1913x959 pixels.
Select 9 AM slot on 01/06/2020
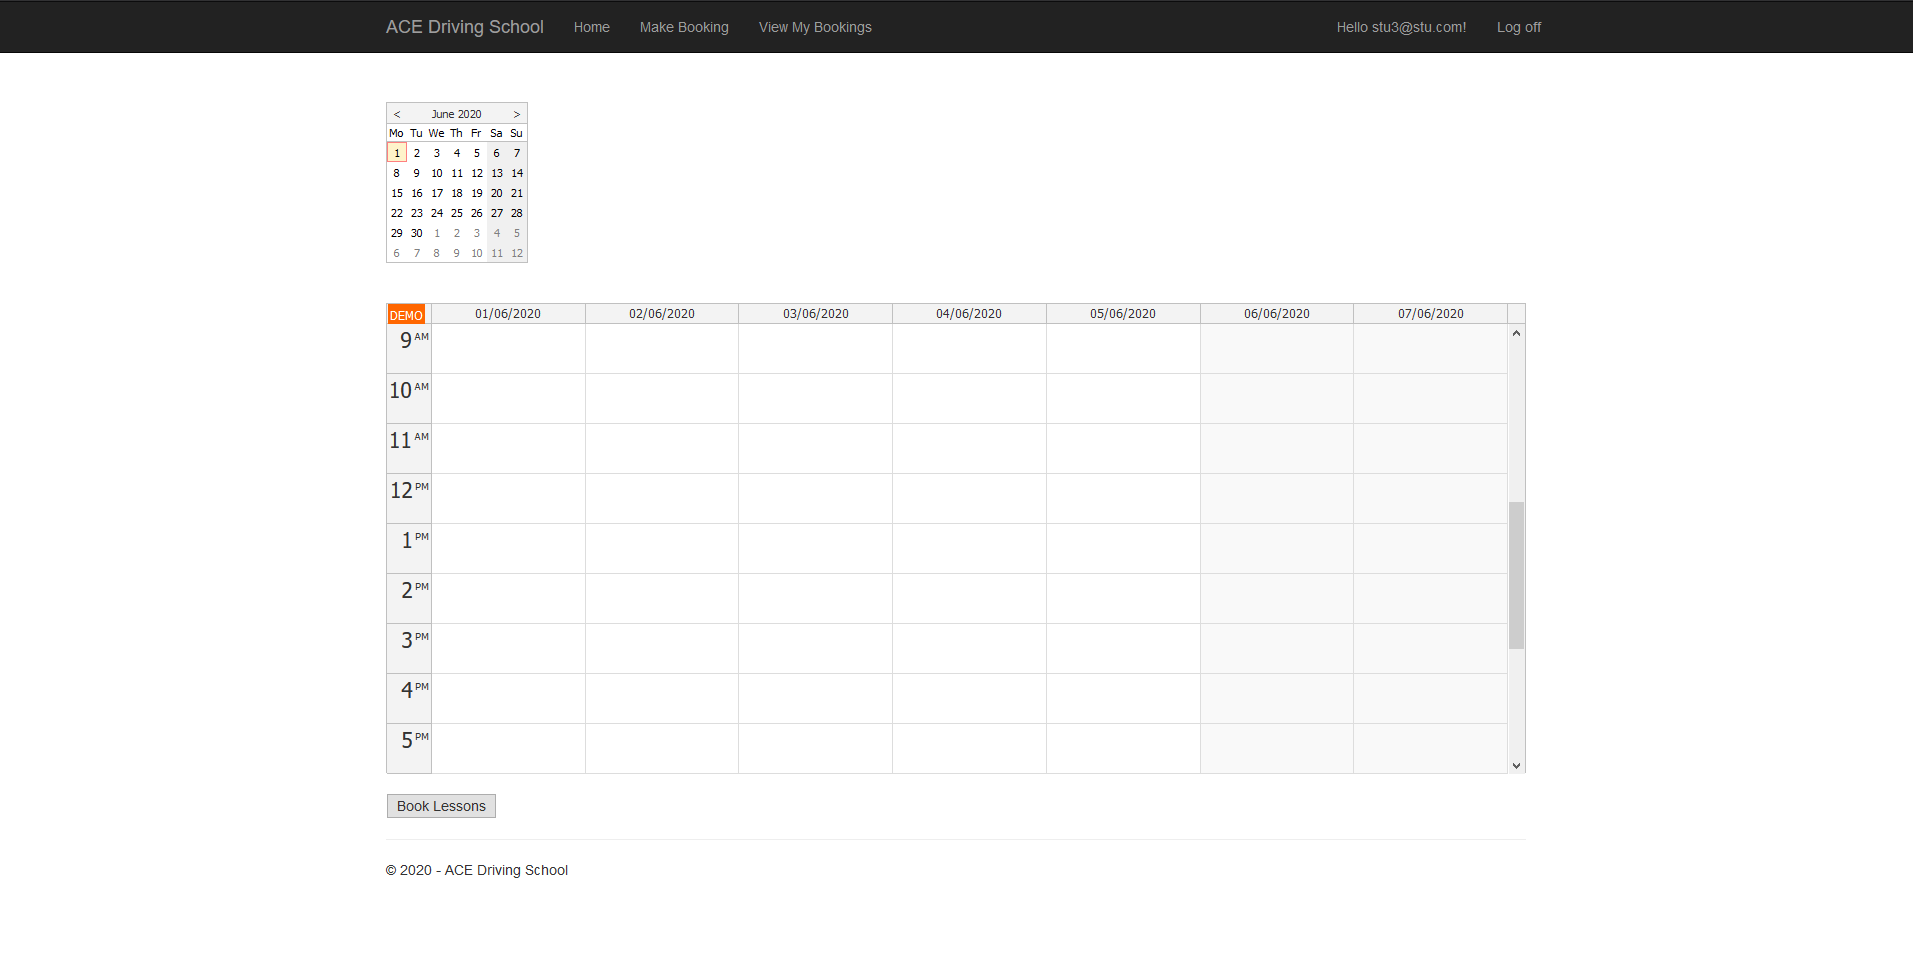pos(508,349)
